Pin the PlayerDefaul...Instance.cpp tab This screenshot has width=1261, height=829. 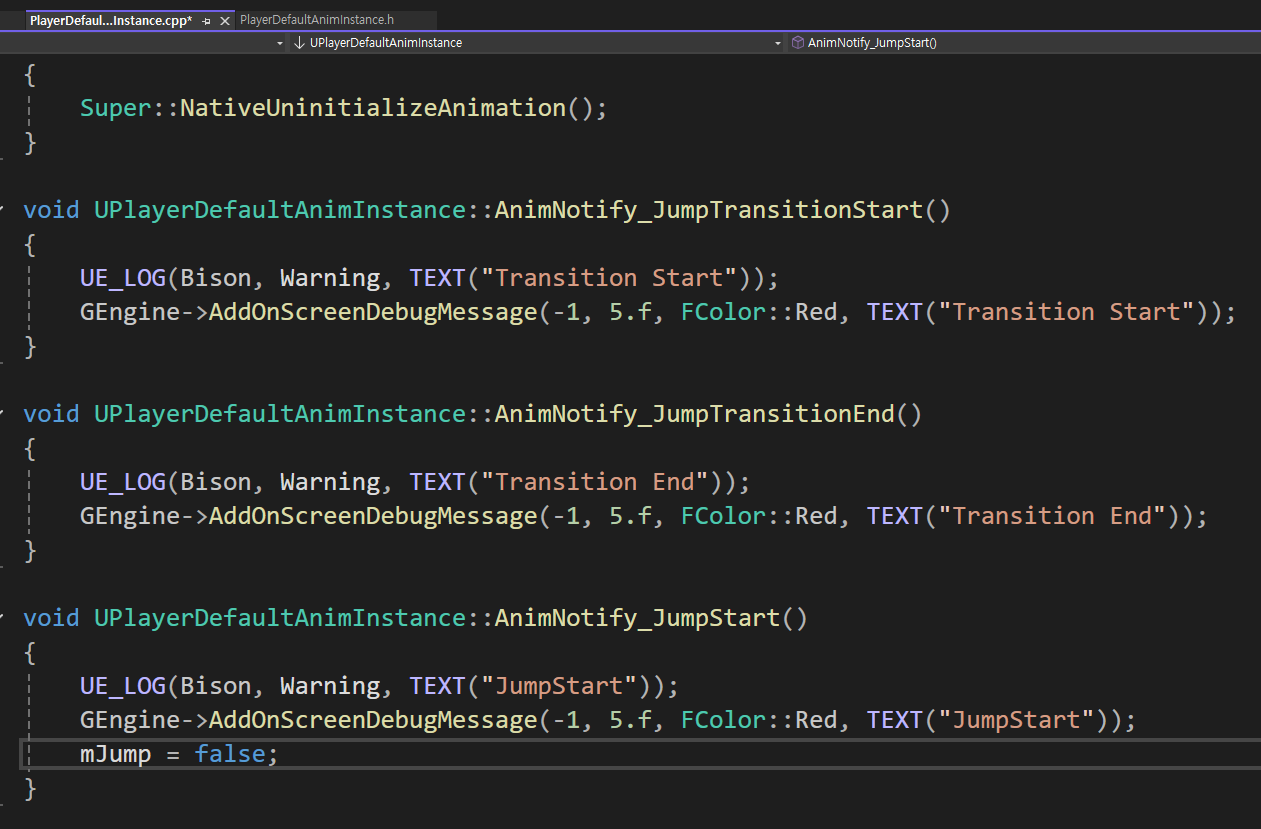207,20
